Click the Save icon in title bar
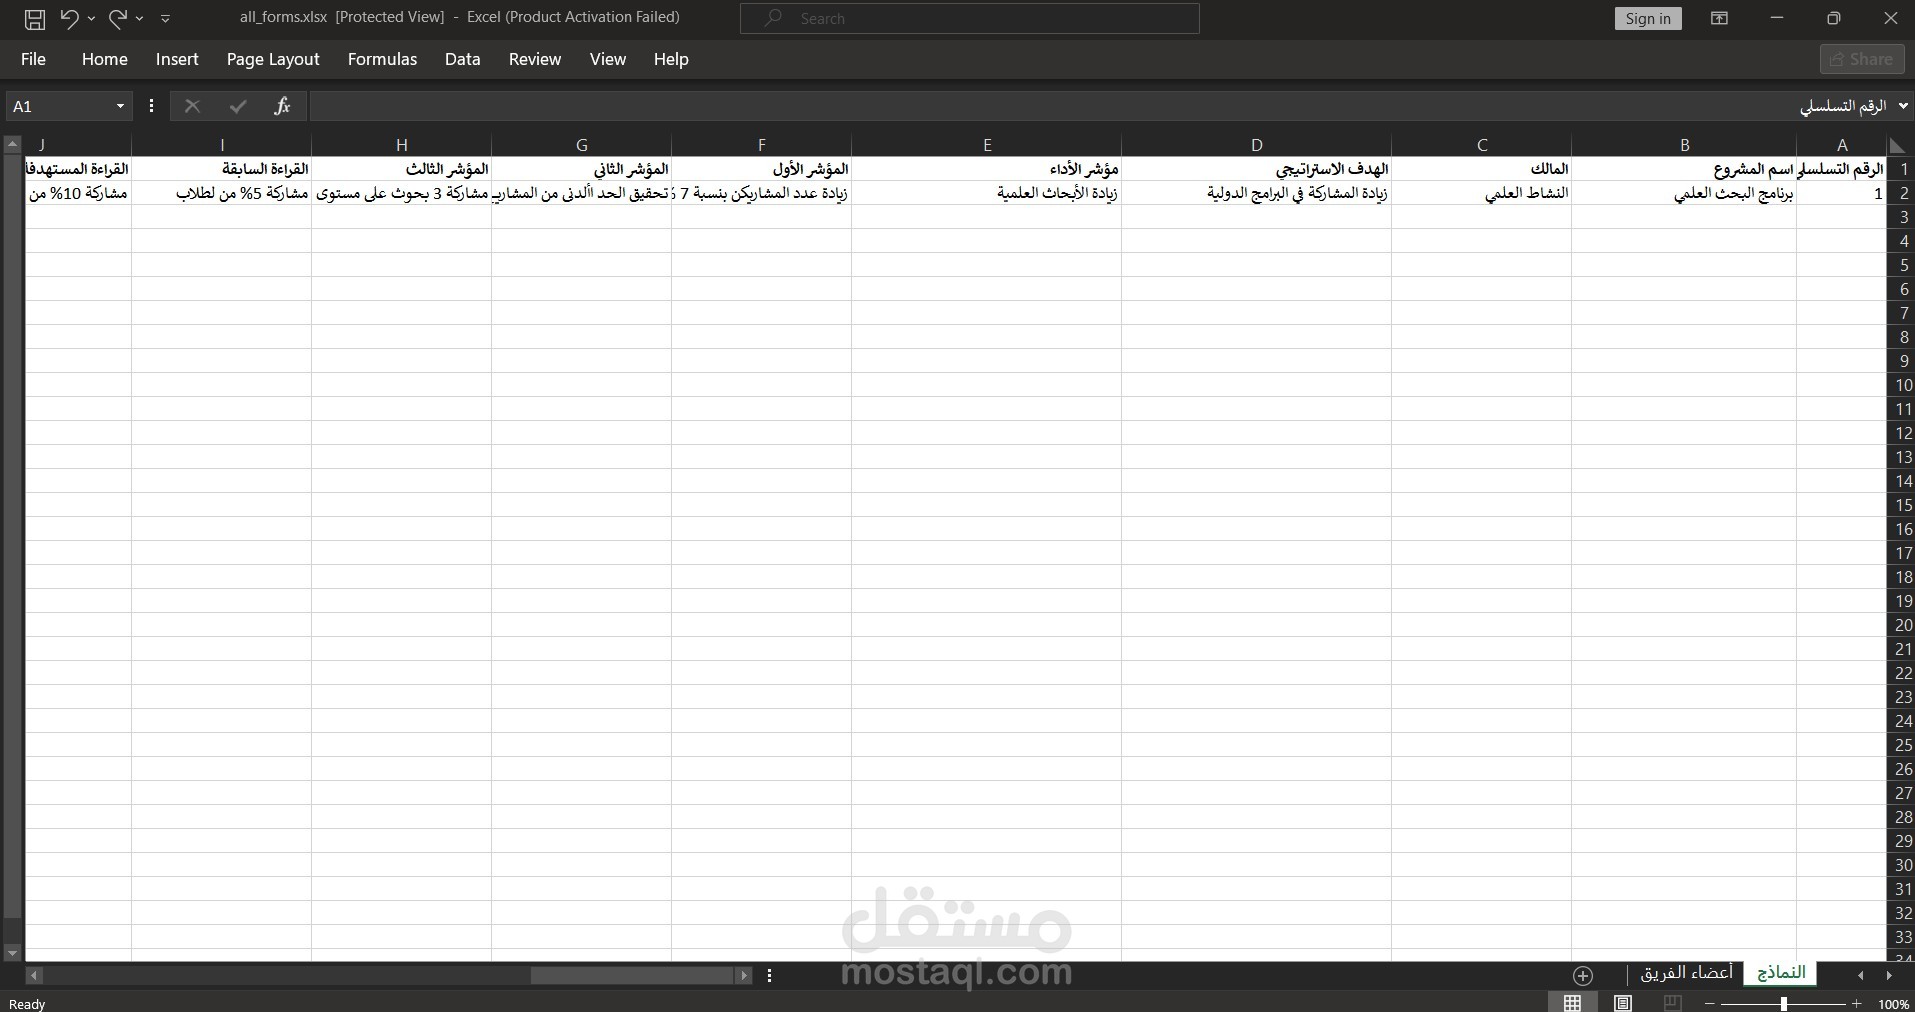Viewport: 1915px width, 1012px height. pos(34,18)
